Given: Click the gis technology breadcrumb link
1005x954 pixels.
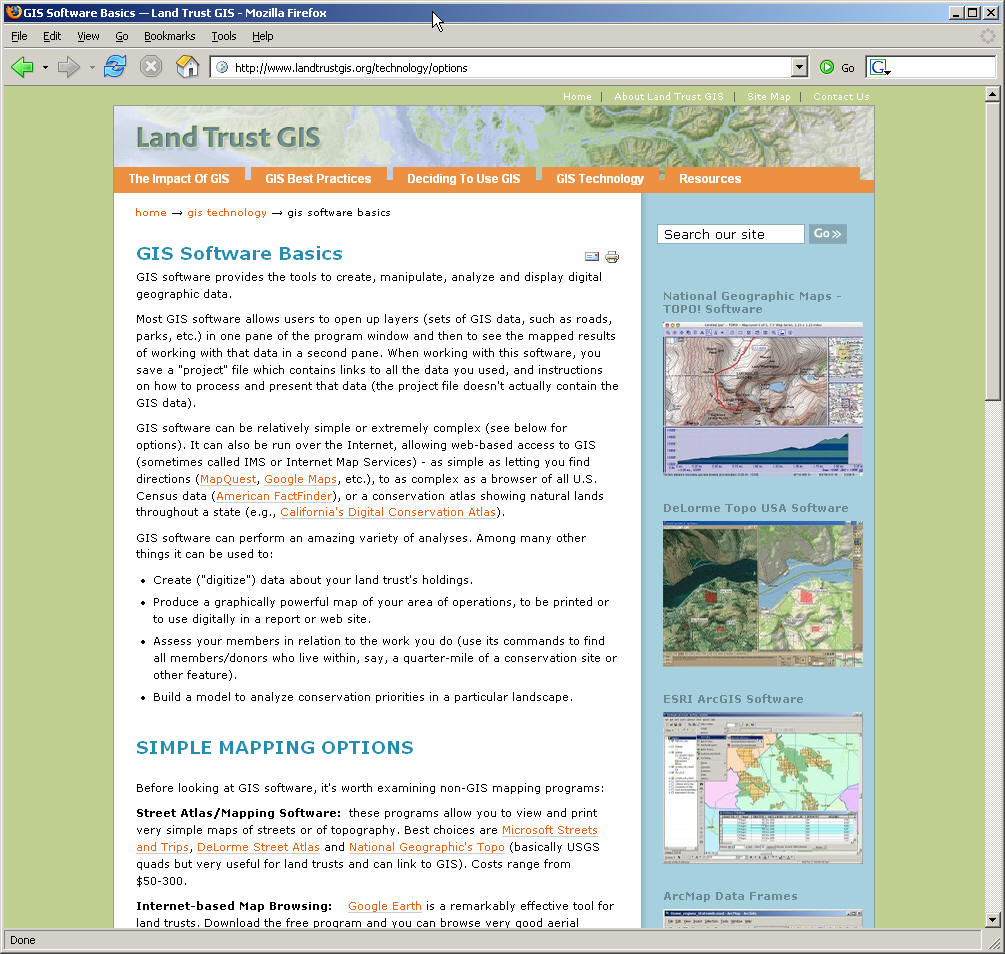Looking at the screenshot, I should point(227,213).
